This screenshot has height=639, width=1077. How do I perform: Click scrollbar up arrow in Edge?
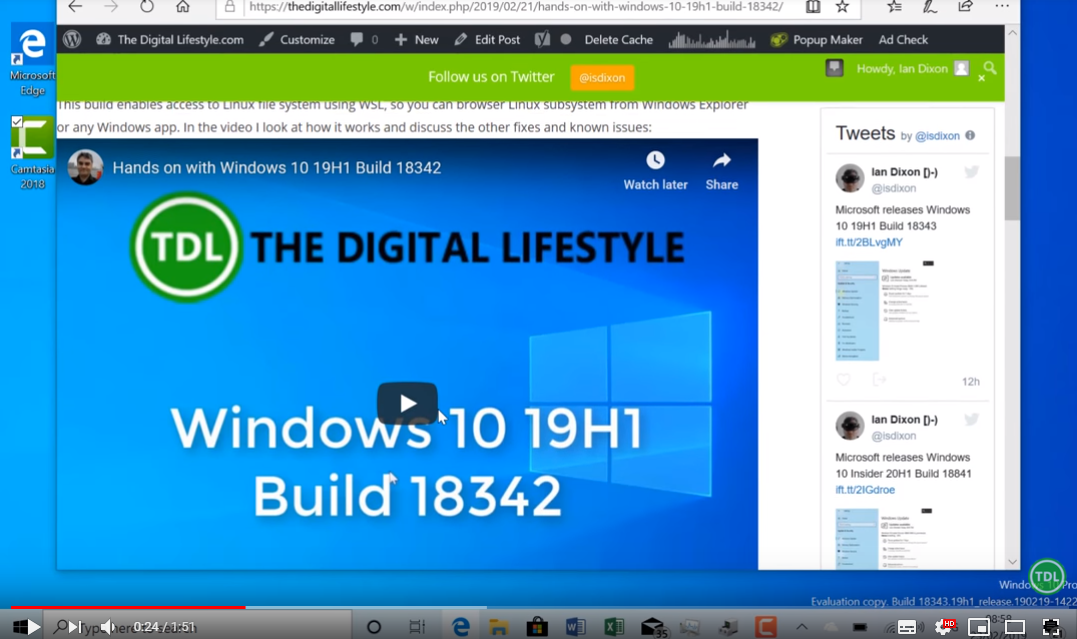(1012, 32)
